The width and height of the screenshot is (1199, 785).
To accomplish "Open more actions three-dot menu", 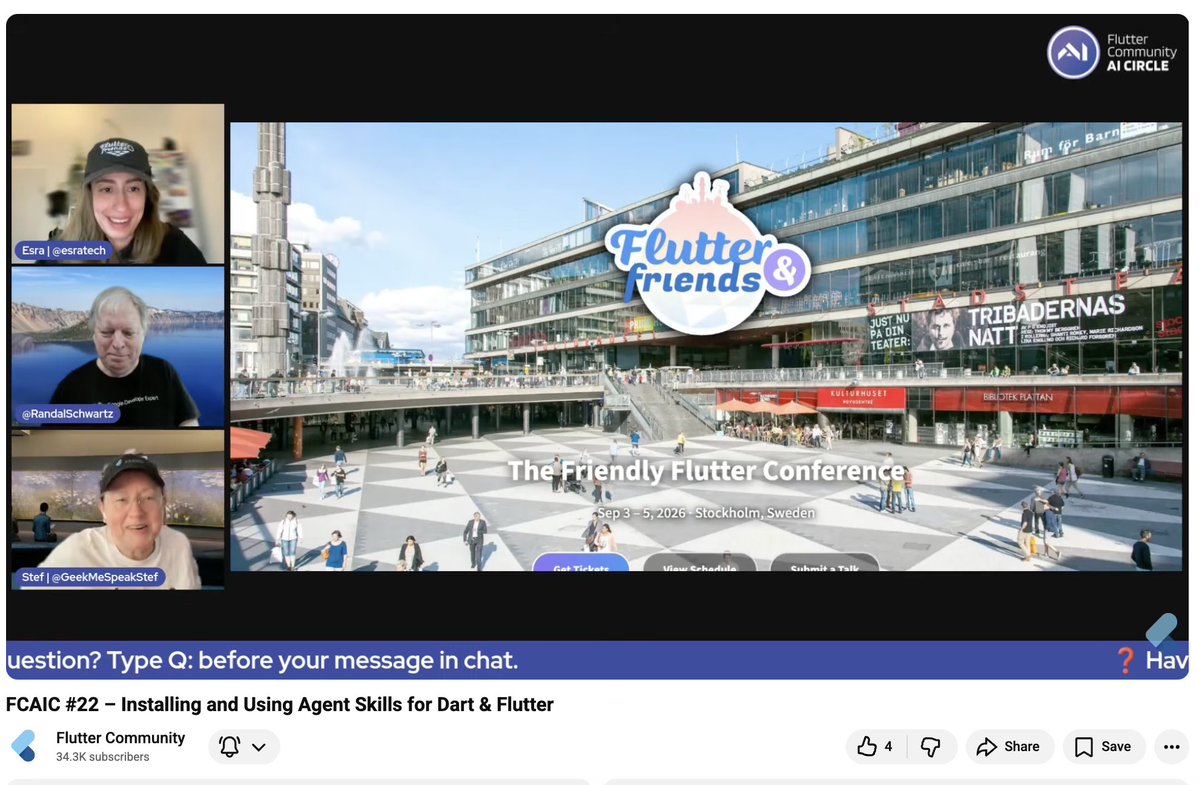I will tap(1171, 747).
